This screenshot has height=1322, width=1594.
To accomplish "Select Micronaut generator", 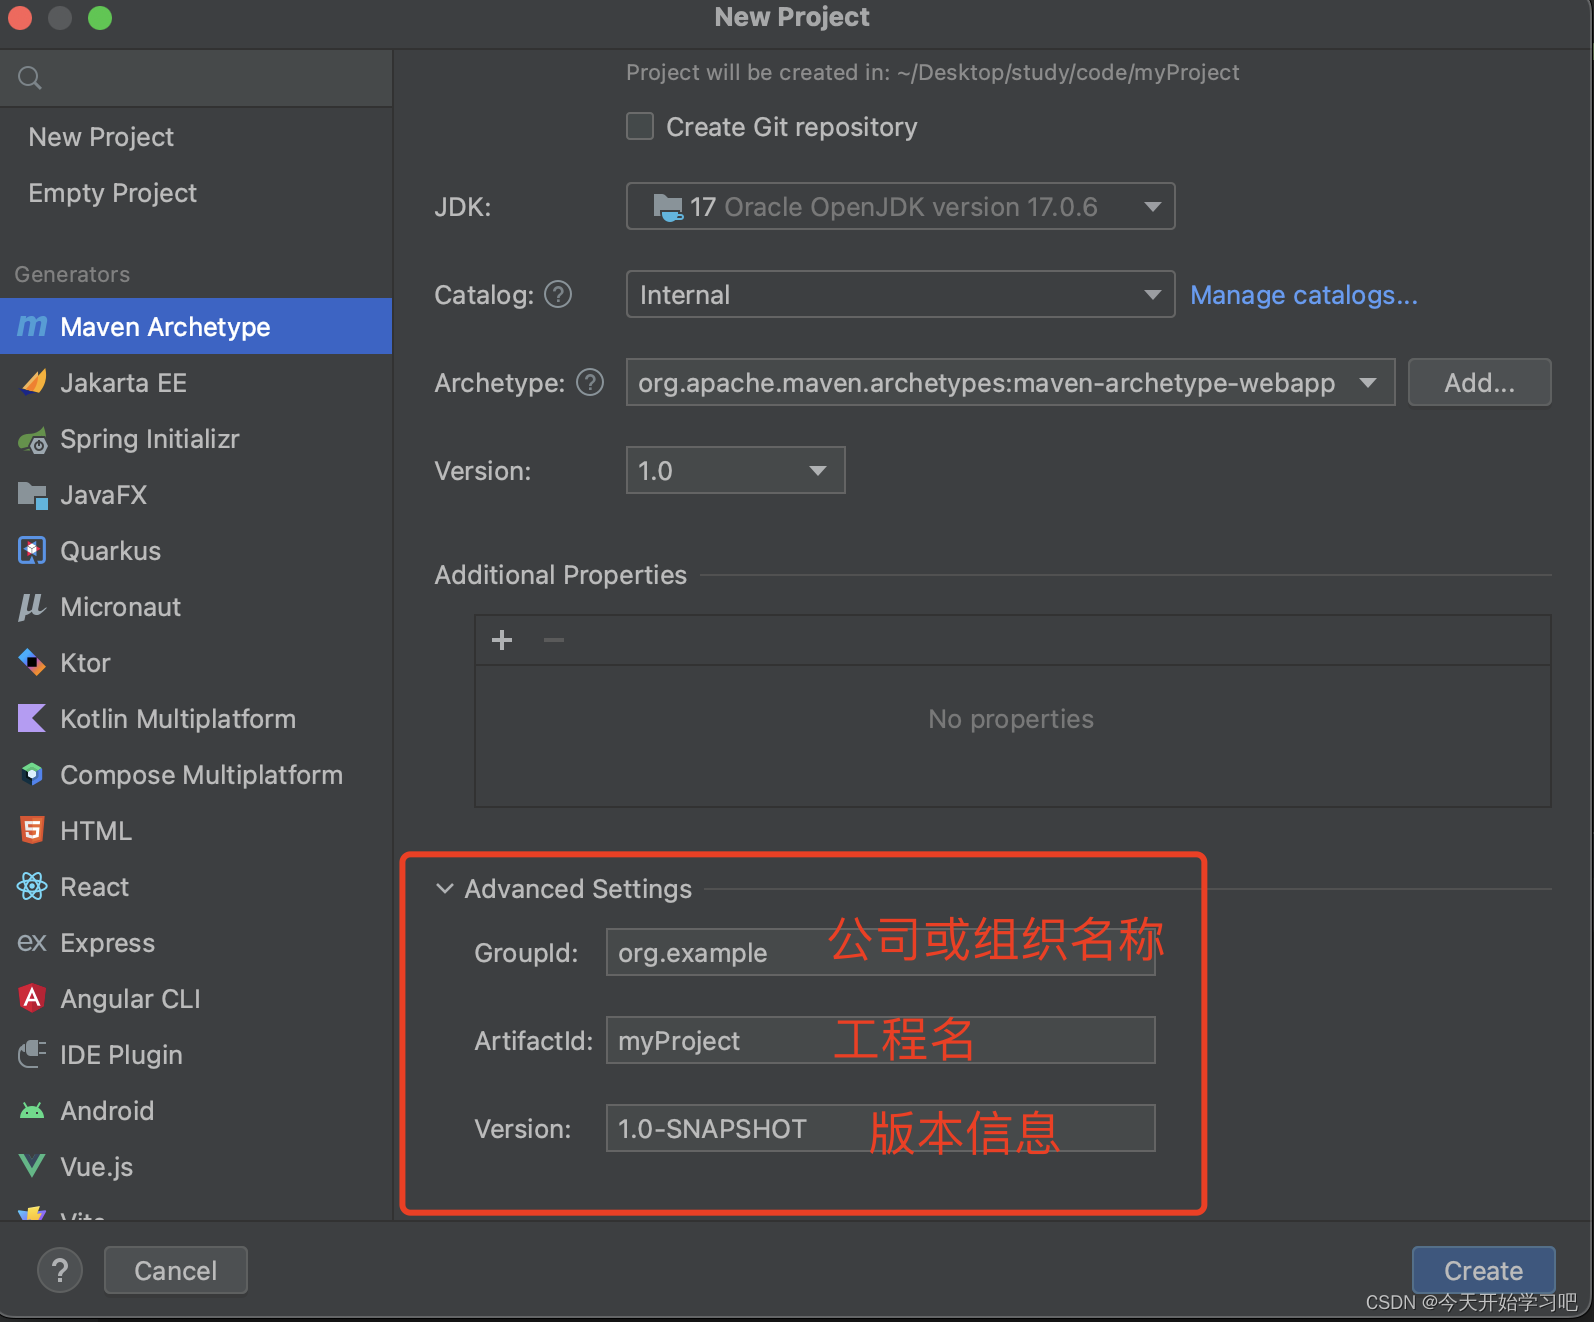I will pos(196,606).
